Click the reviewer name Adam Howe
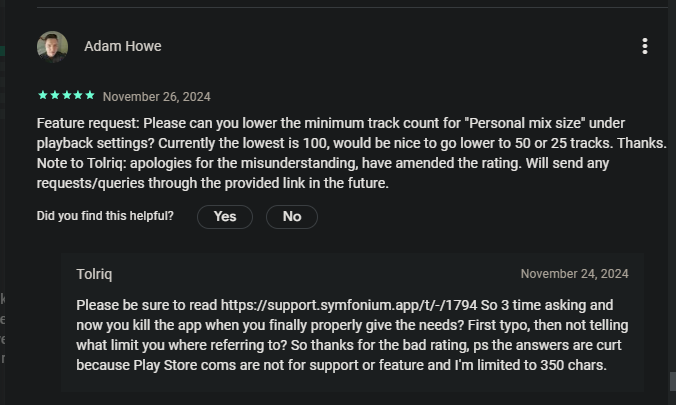Screen dimensions: 676x405 coord(122,46)
